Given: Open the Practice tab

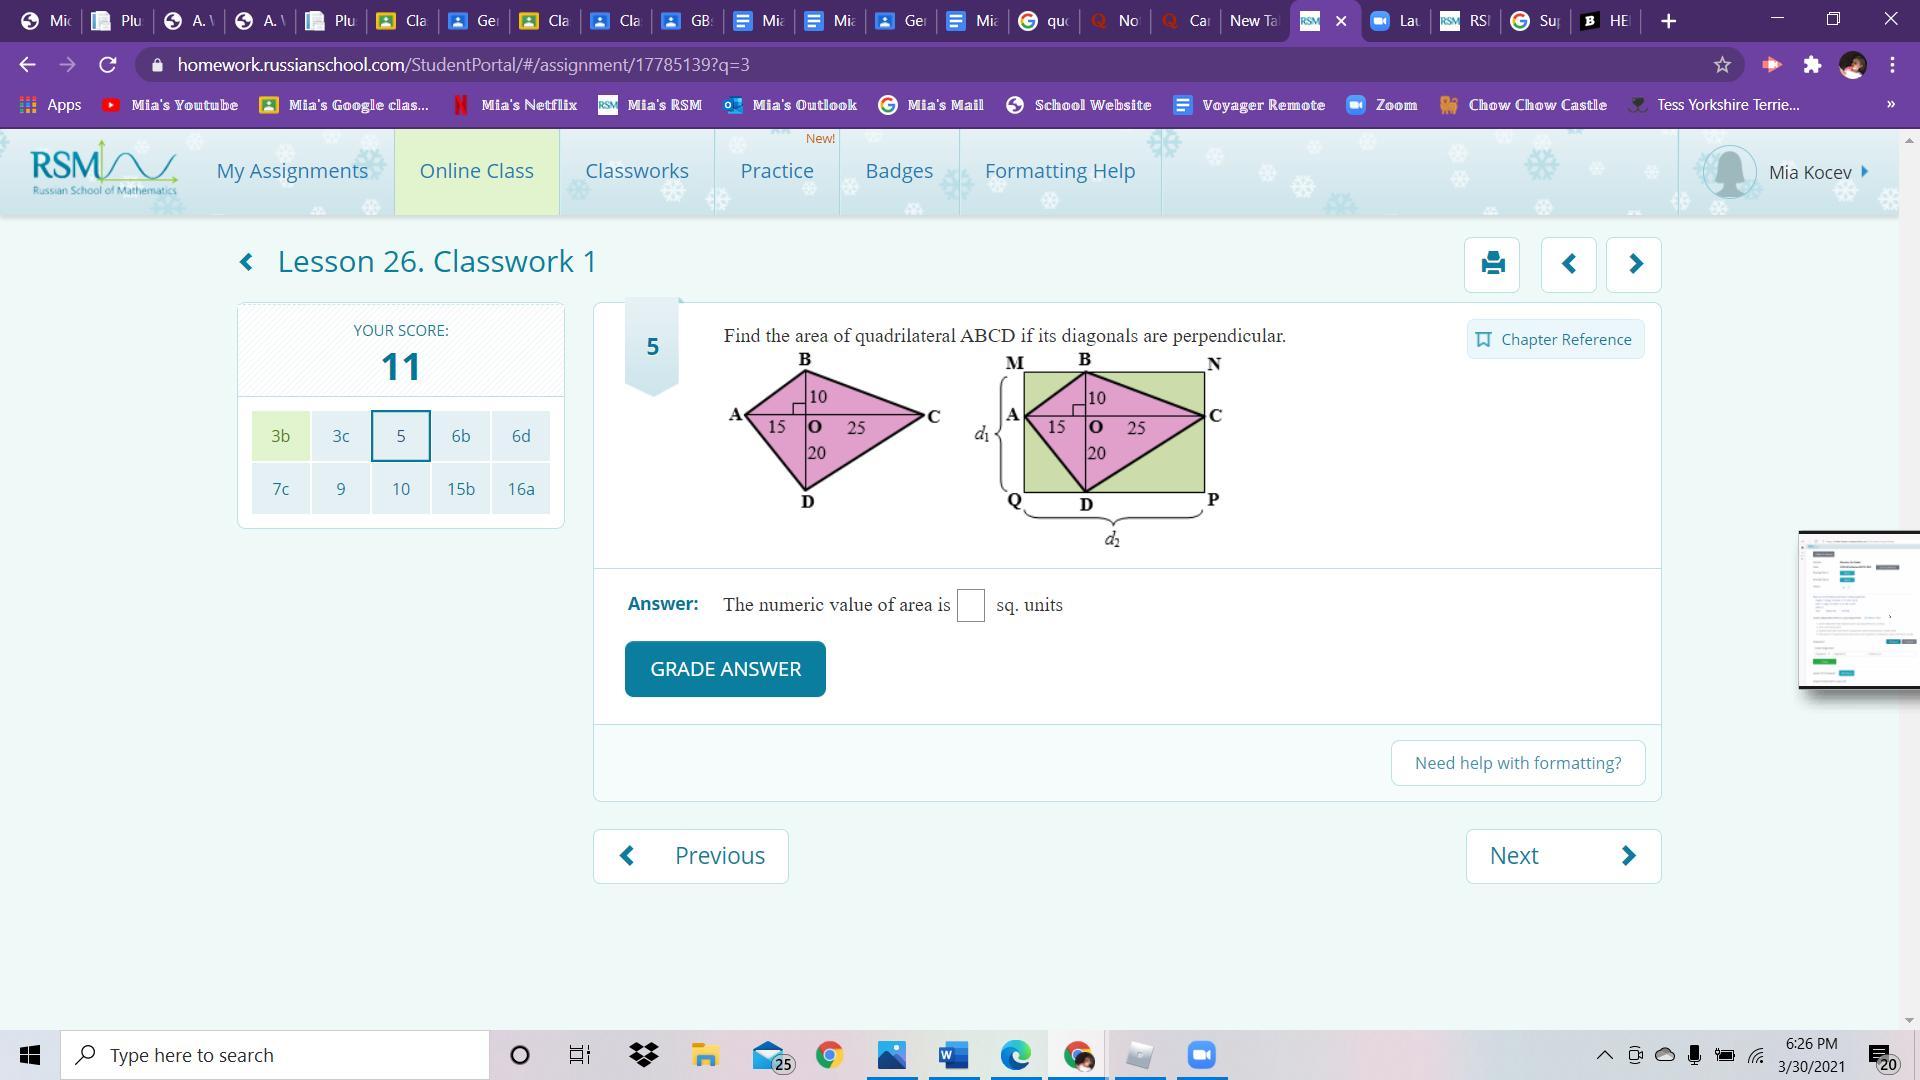Looking at the screenshot, I should (x=777, y=171).
